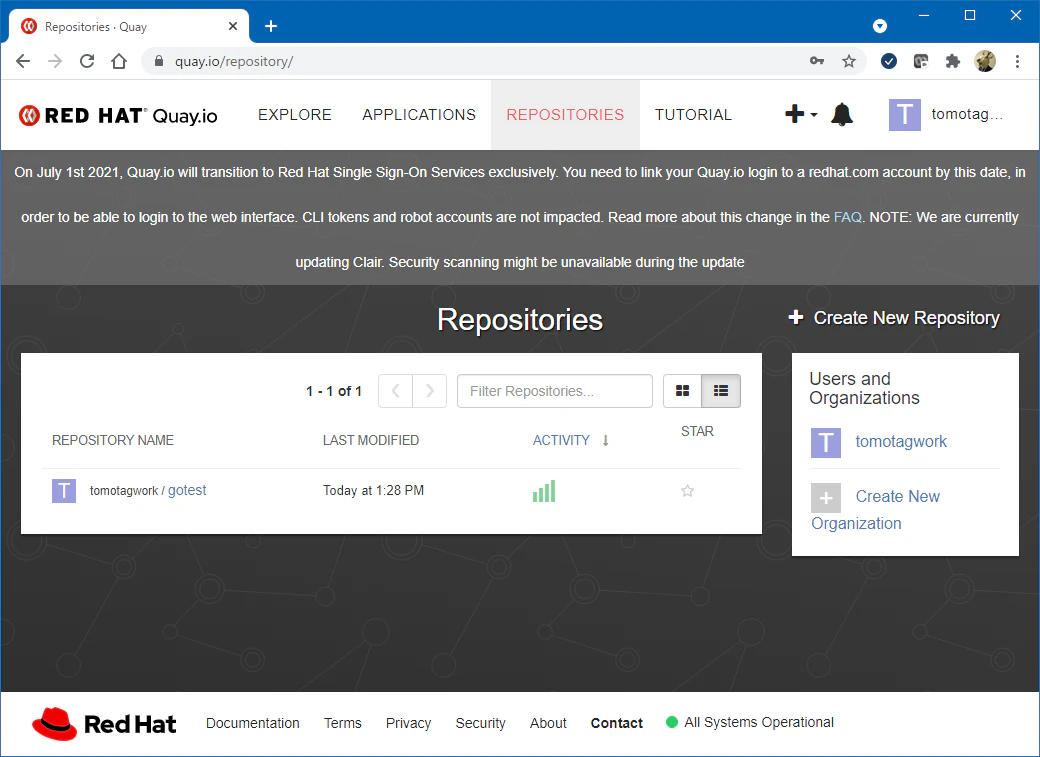The height and width of the screenshot is (757, 1040).
Task: Open the EXPLORE nav item
Action: pyautogui.click(x=294, y=115)
